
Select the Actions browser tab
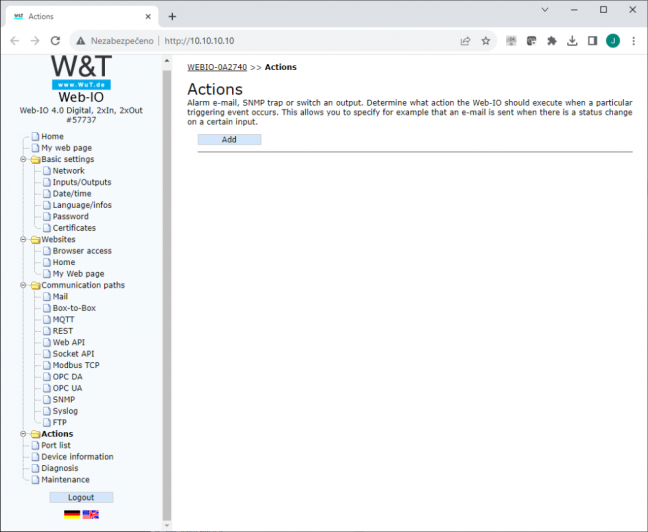point(82,17)
